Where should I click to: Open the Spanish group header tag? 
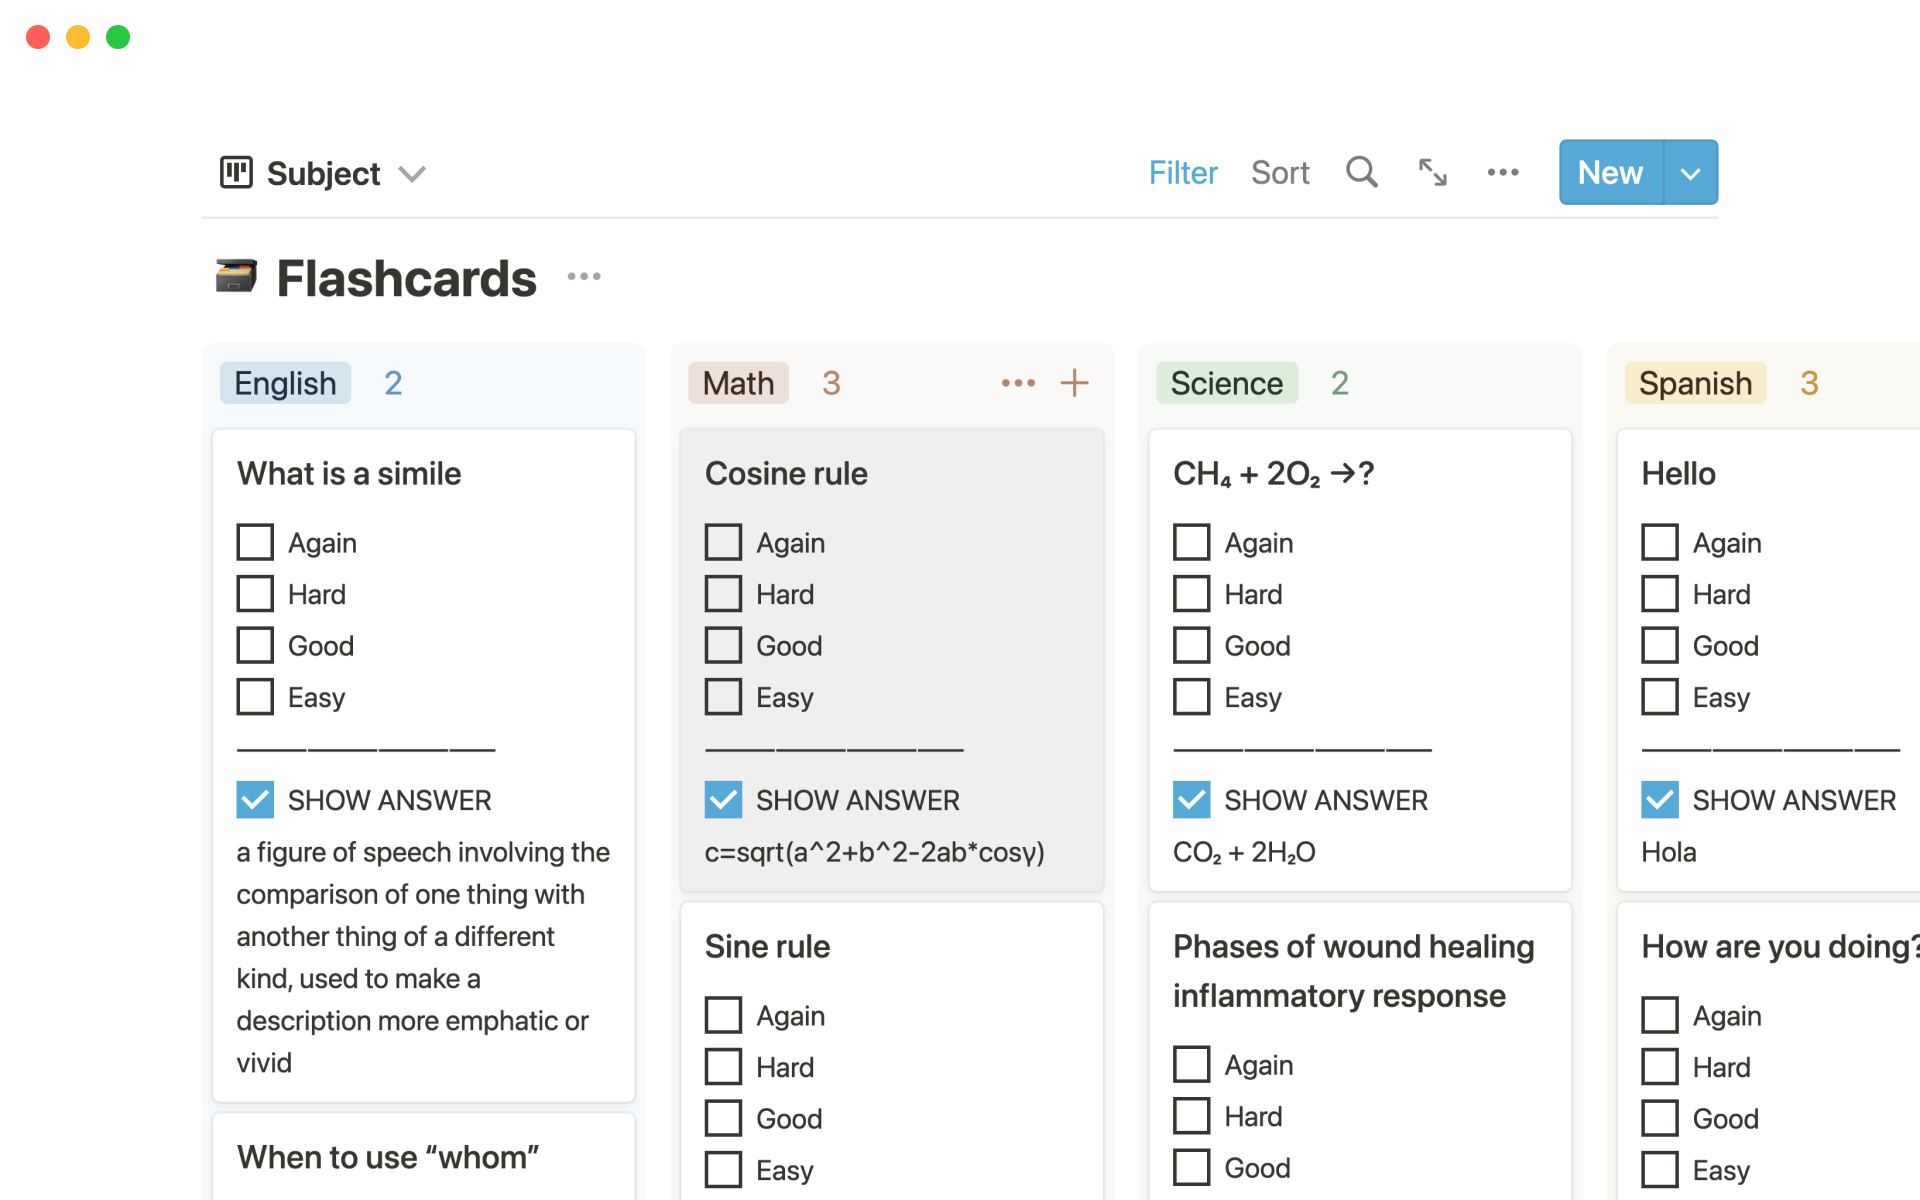tap(1695, 383)
